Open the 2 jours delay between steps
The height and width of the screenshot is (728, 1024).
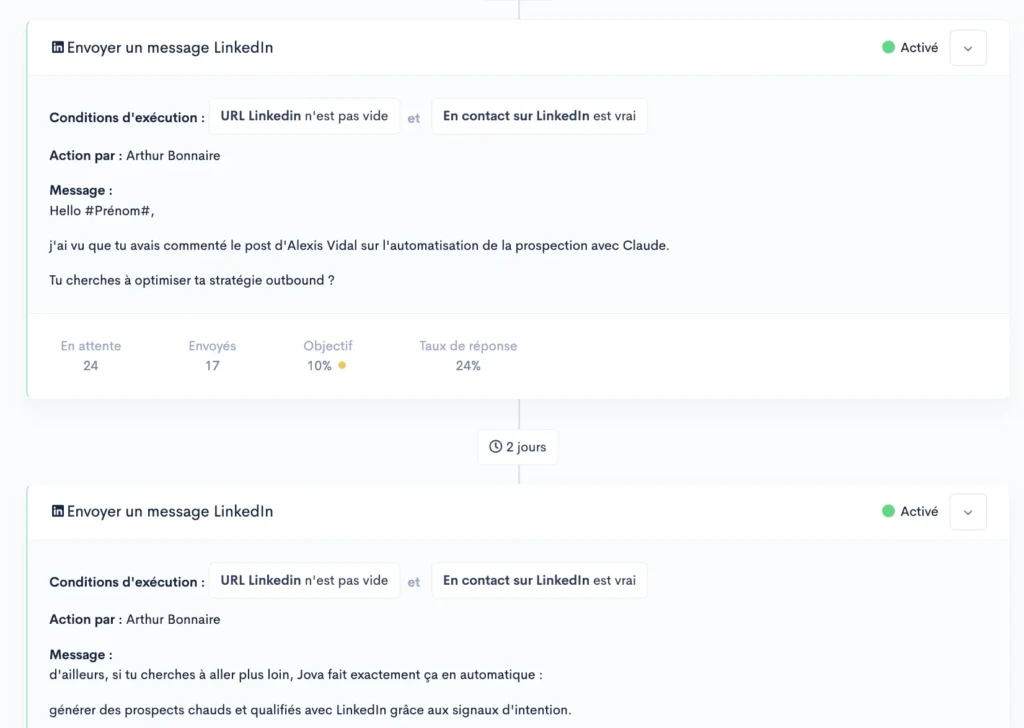coord(518,447)
